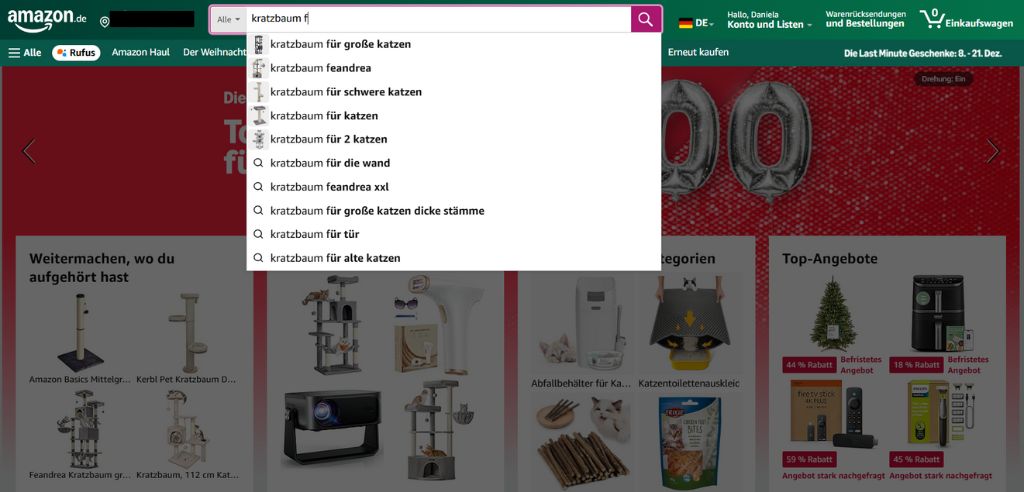Open the Erneut kaufen nav link

698,52
